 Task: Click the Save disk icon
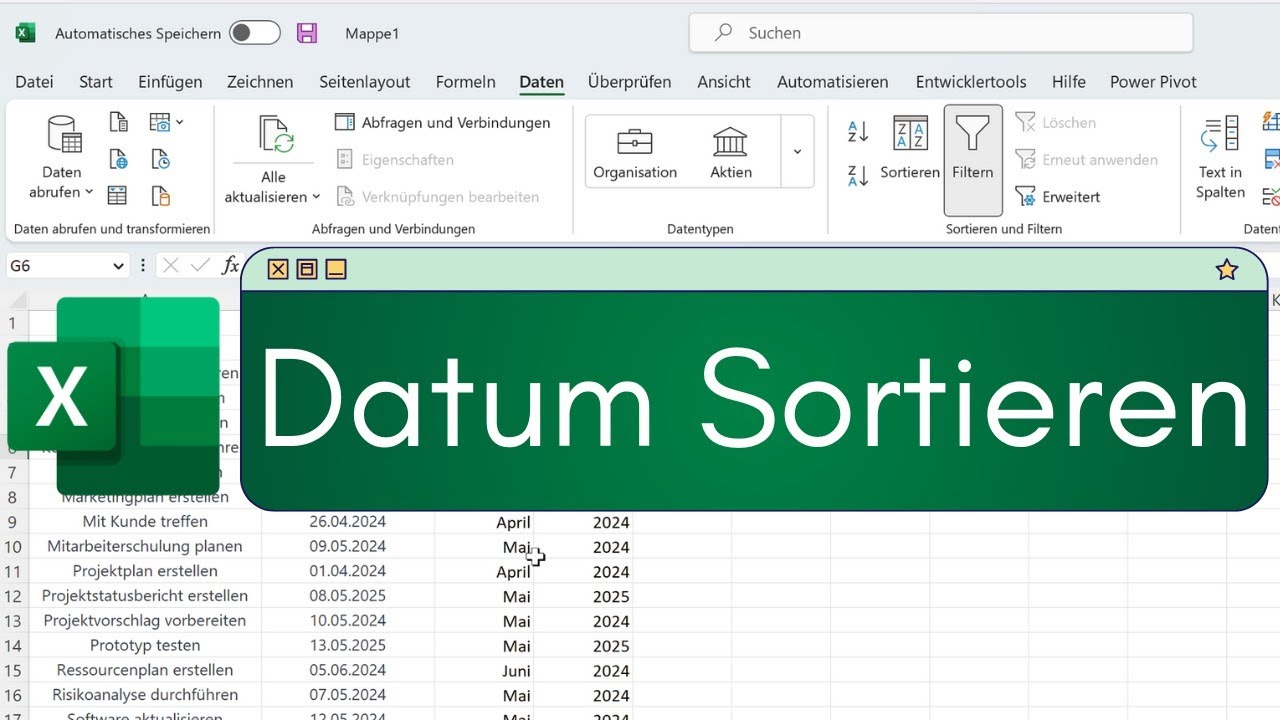307,33
